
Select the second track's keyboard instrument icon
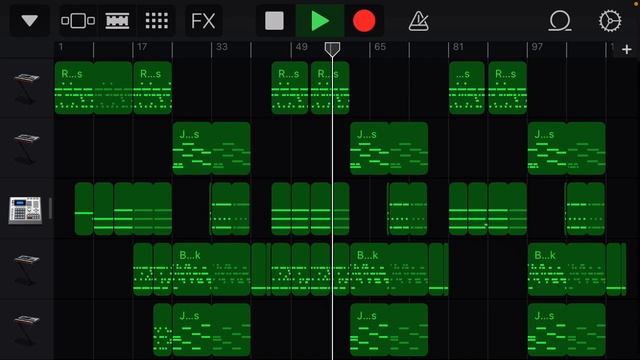tap(26, 148)
